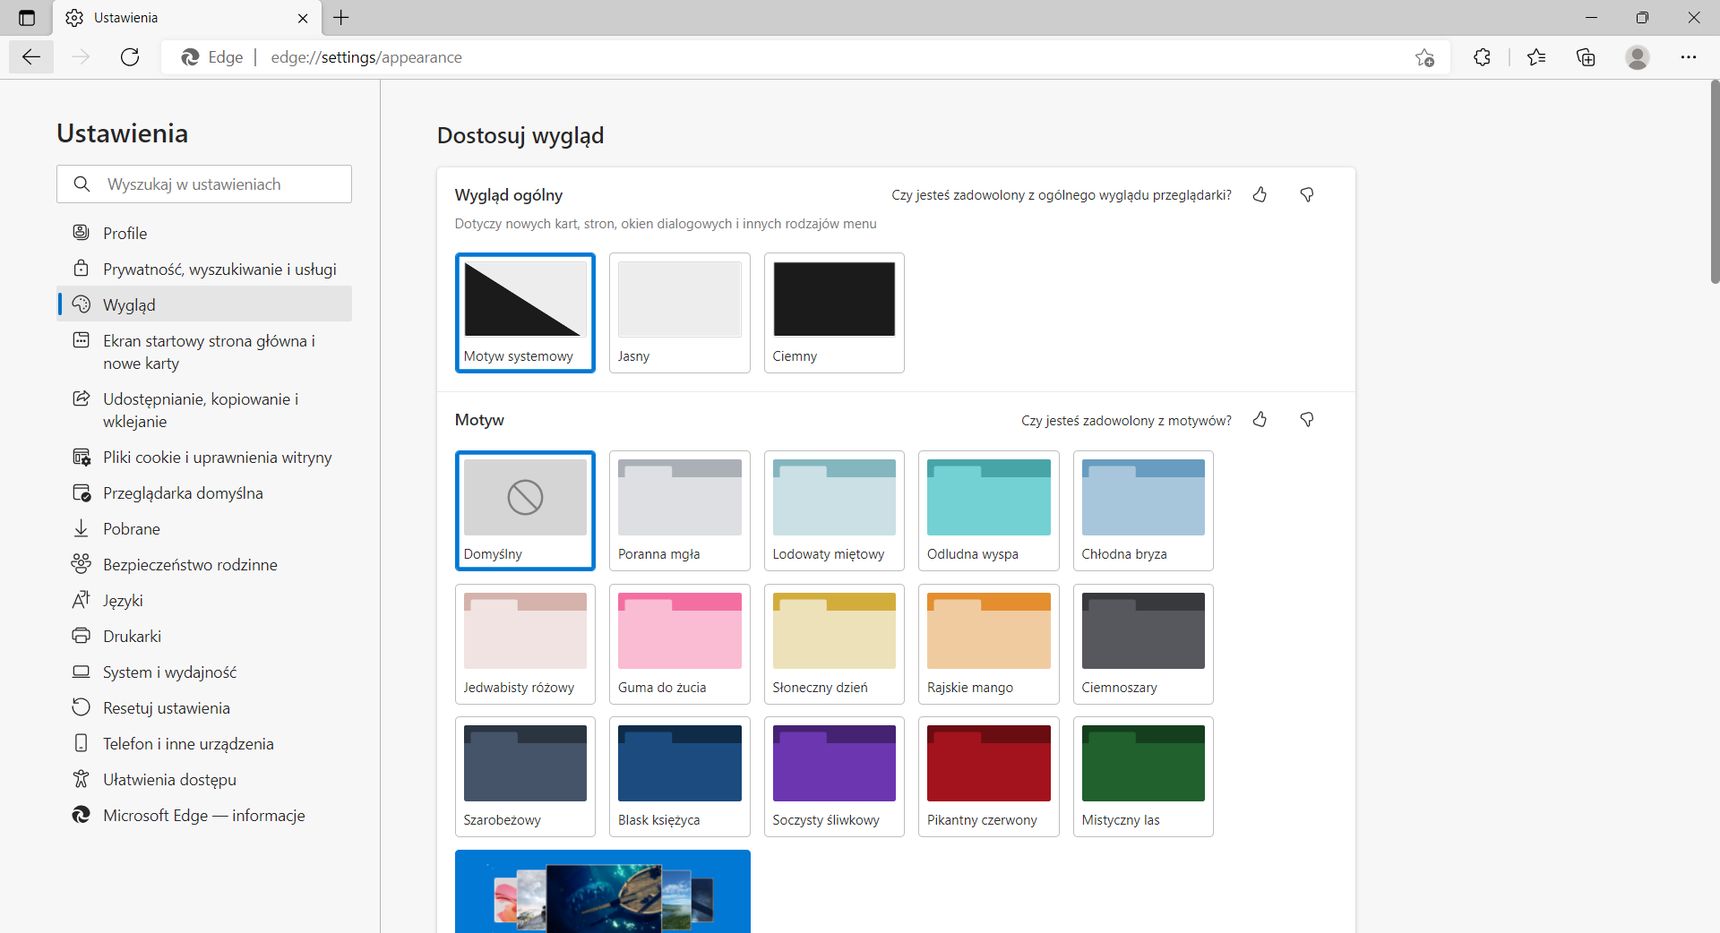The width and height of the screenshot is (1720, 933).
Task: Open Microsoft Edge — informacje page
Action: (x=204, y=815)
